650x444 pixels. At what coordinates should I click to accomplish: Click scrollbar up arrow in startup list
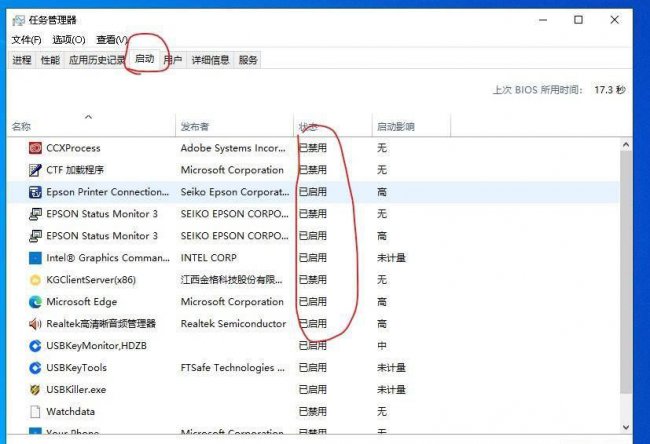626,145
